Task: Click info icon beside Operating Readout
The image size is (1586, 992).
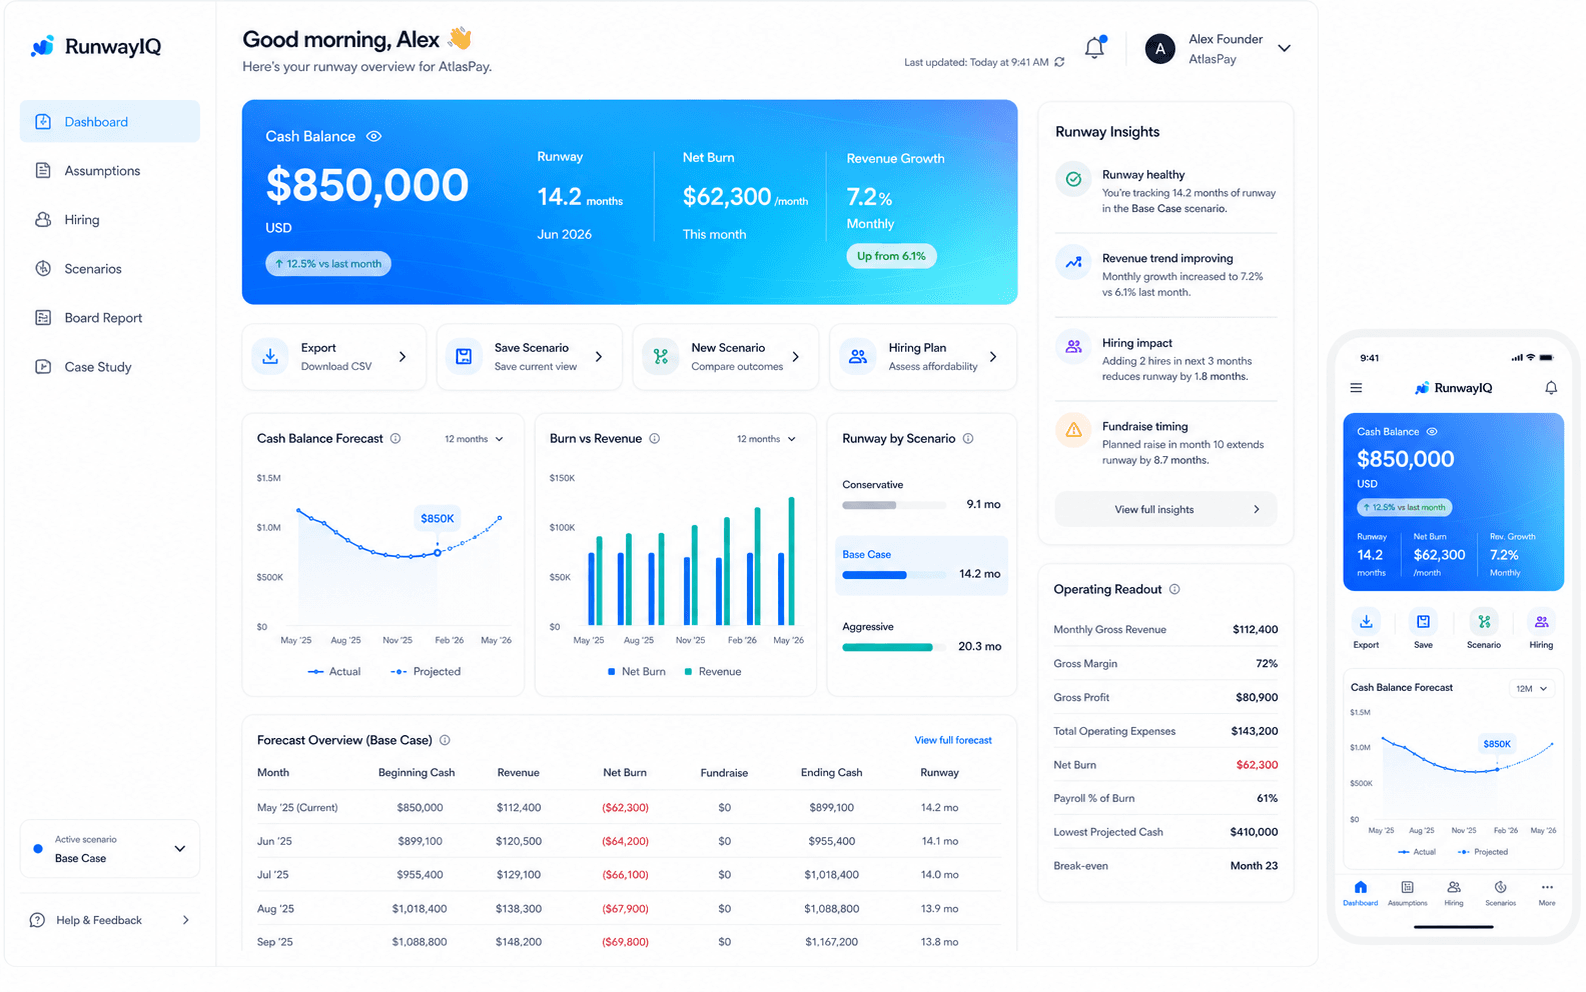Action: point(1175,589)
